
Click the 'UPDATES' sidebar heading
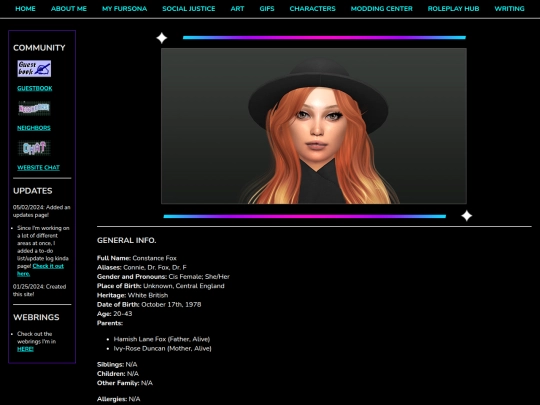33,191
